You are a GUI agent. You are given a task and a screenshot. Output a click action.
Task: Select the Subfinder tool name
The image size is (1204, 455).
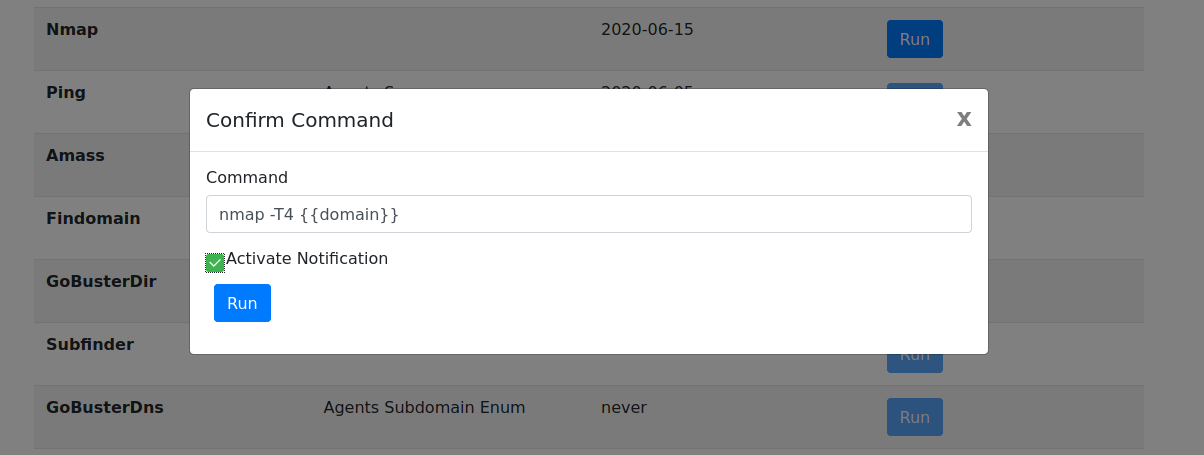tap(90, 344)
